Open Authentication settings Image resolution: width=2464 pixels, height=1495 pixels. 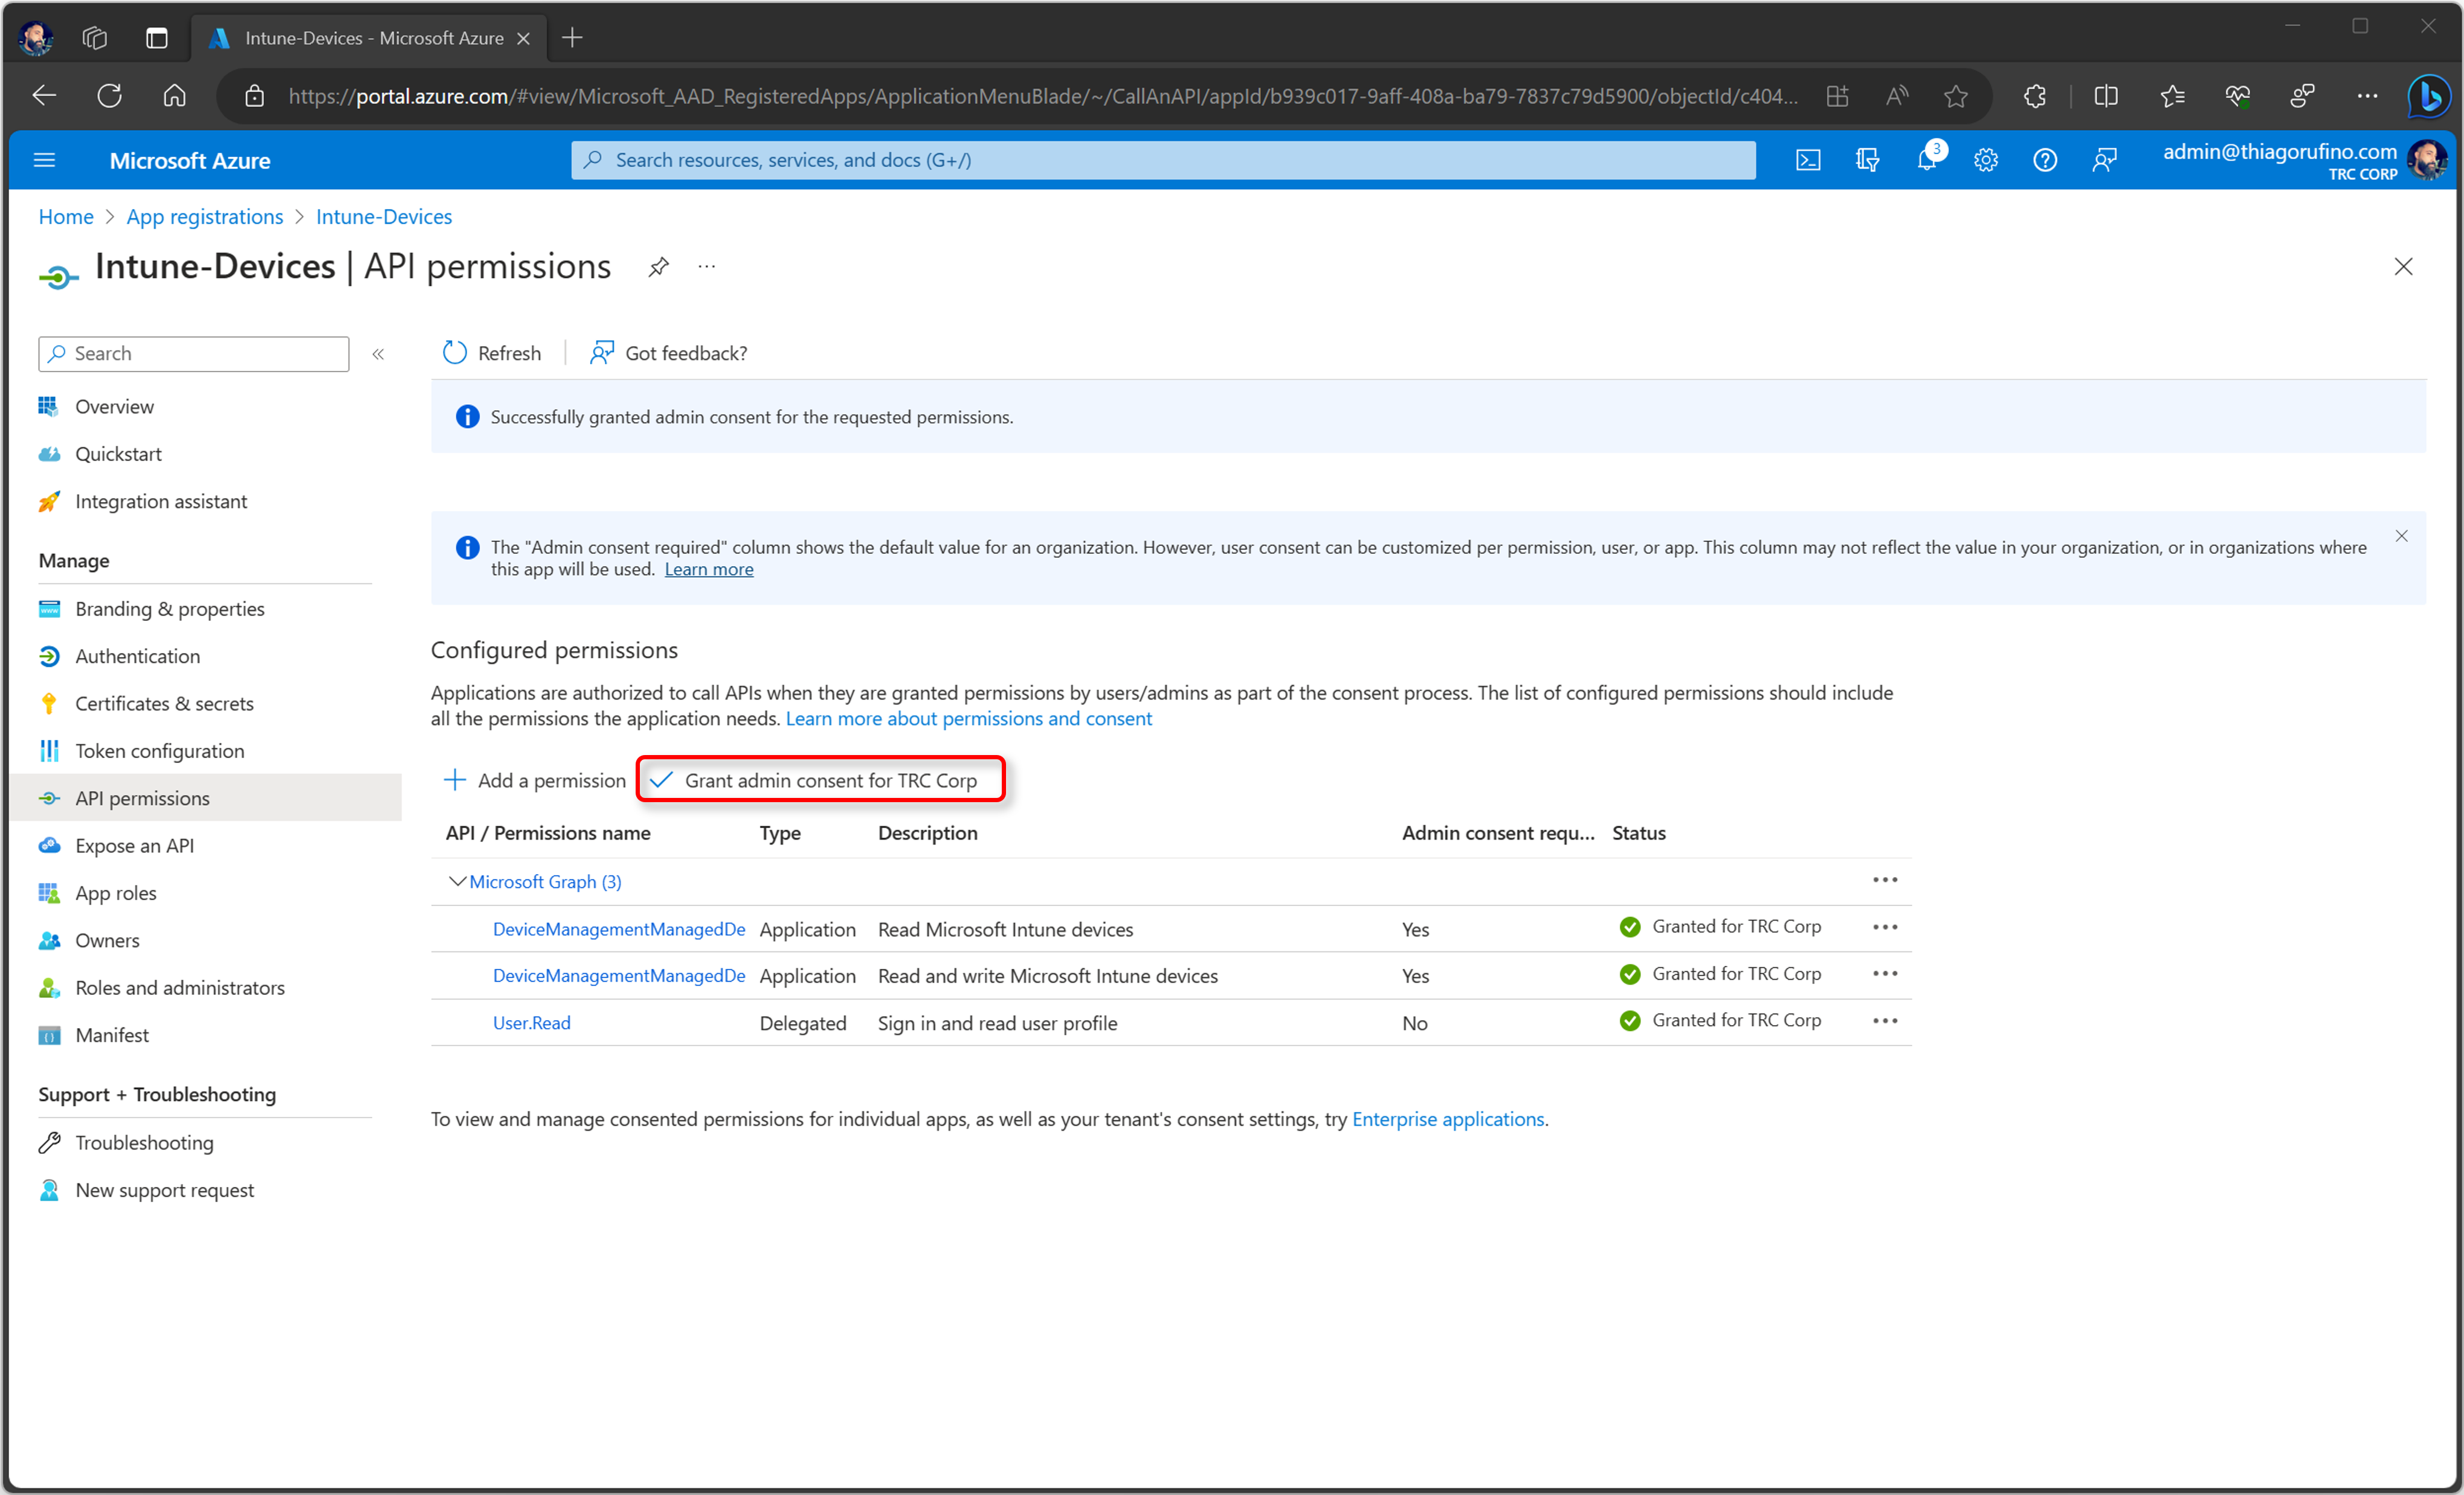point(138,656)
